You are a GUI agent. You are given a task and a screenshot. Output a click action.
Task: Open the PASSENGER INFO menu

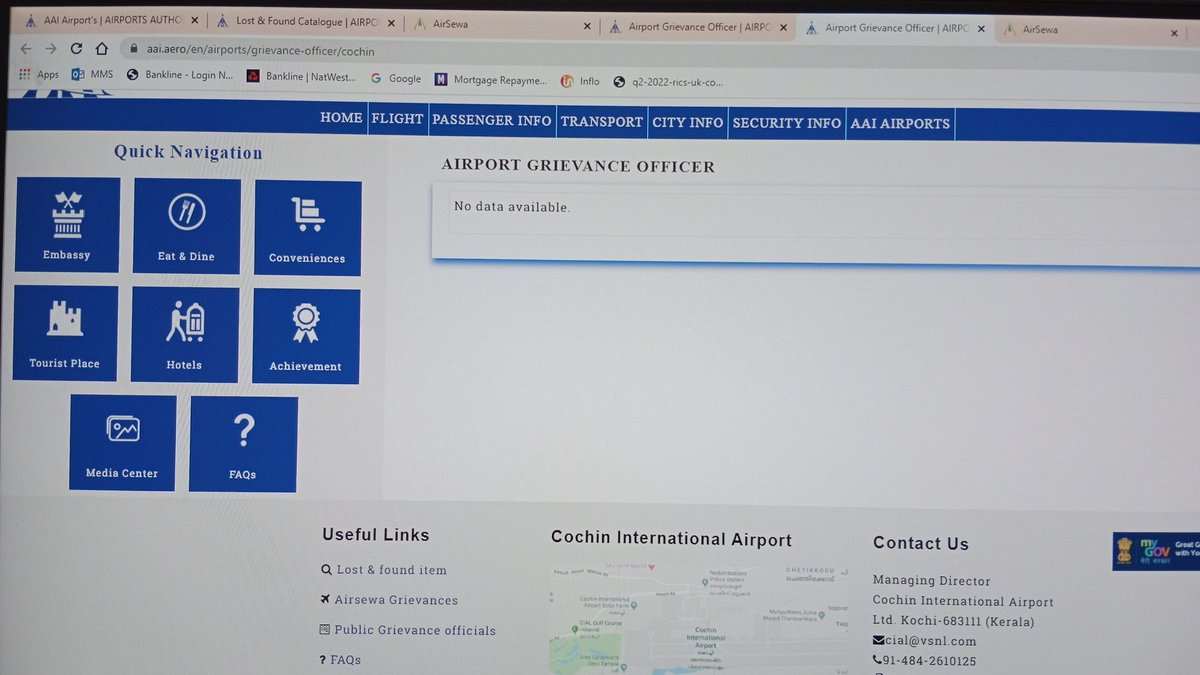[x=491, y=120]
